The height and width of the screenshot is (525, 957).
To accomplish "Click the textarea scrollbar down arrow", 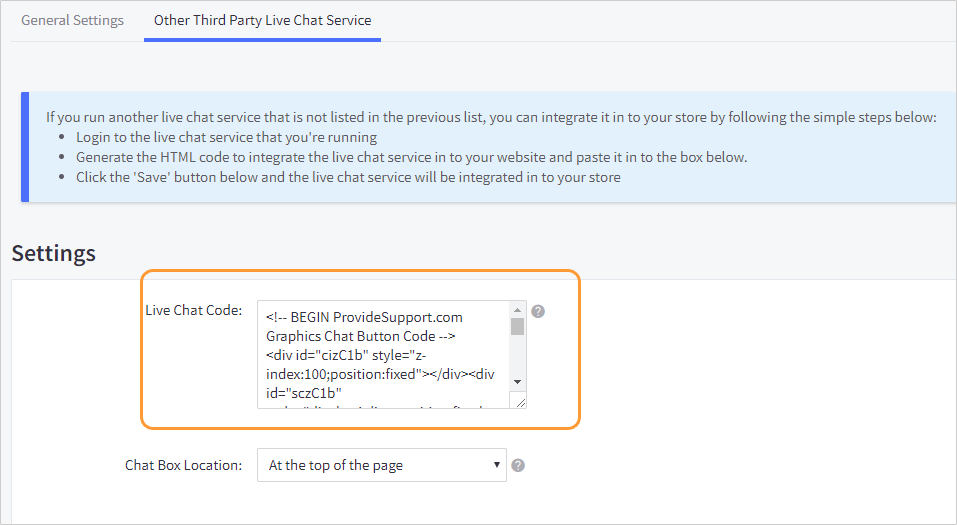I will tap(518, 382).
